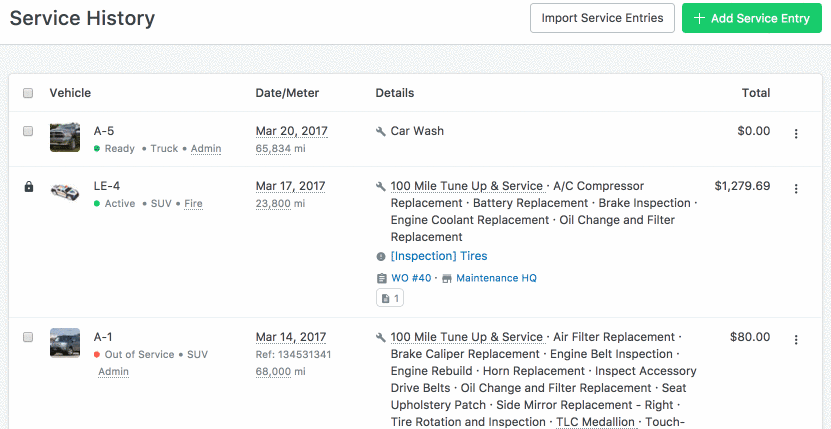Click the meter reading 65,834 mi

(280, 148)
